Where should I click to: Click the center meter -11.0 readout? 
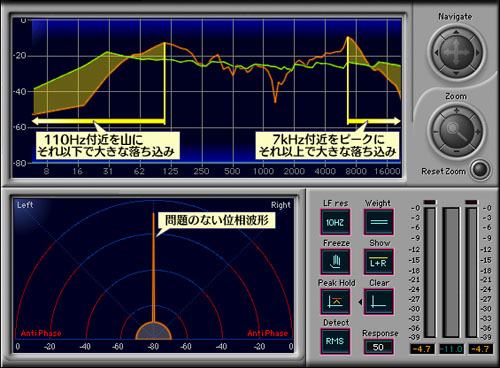tap(452, 349)
